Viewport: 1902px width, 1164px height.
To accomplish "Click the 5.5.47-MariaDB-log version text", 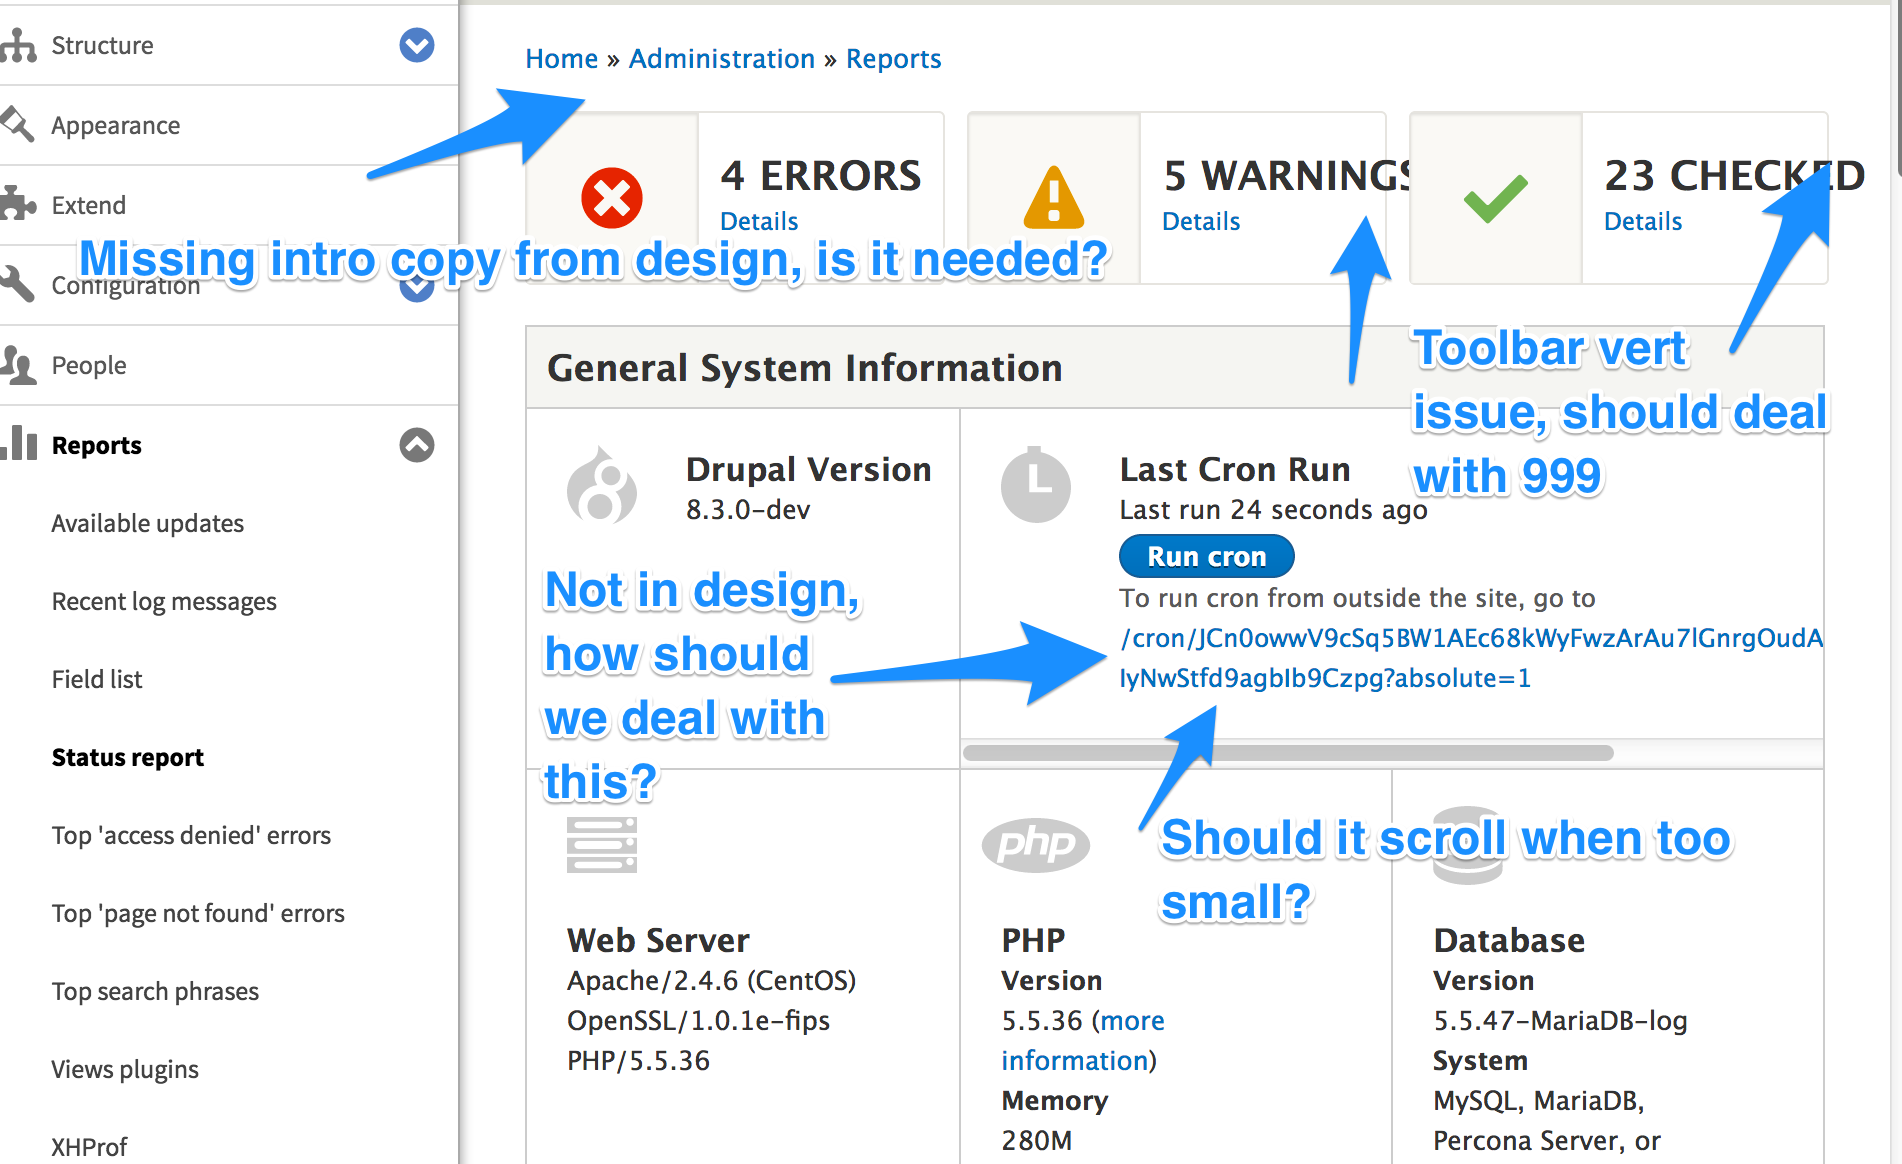I will [1560, 1020].
